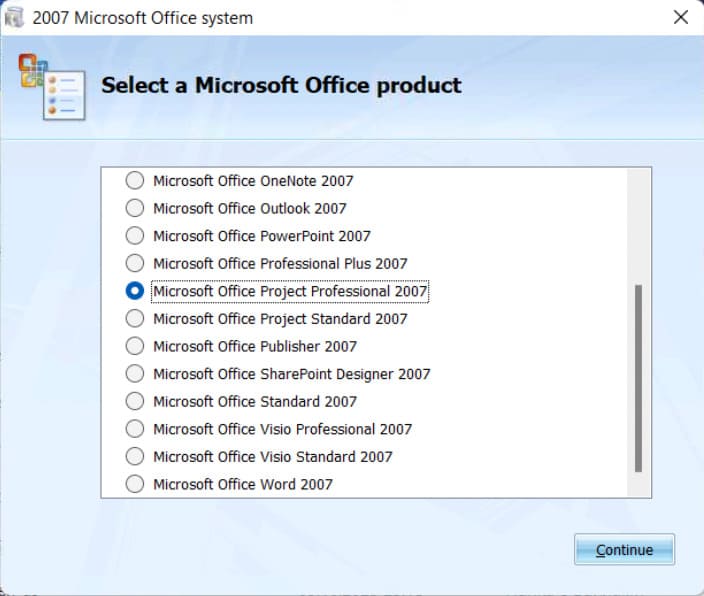Click the Word 2007 label text
The image size is (704, 596).
pos(242,484)
